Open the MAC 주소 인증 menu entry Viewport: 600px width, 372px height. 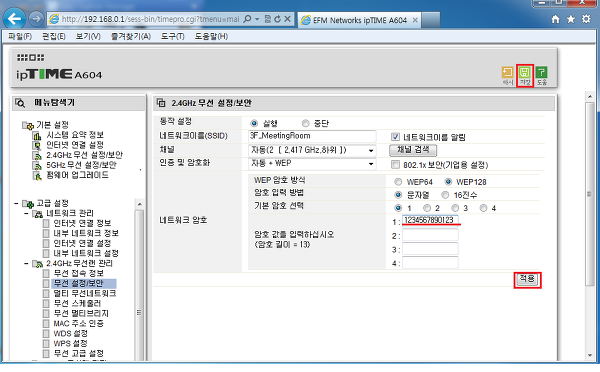pyautogui.click(x=78, y=323)
